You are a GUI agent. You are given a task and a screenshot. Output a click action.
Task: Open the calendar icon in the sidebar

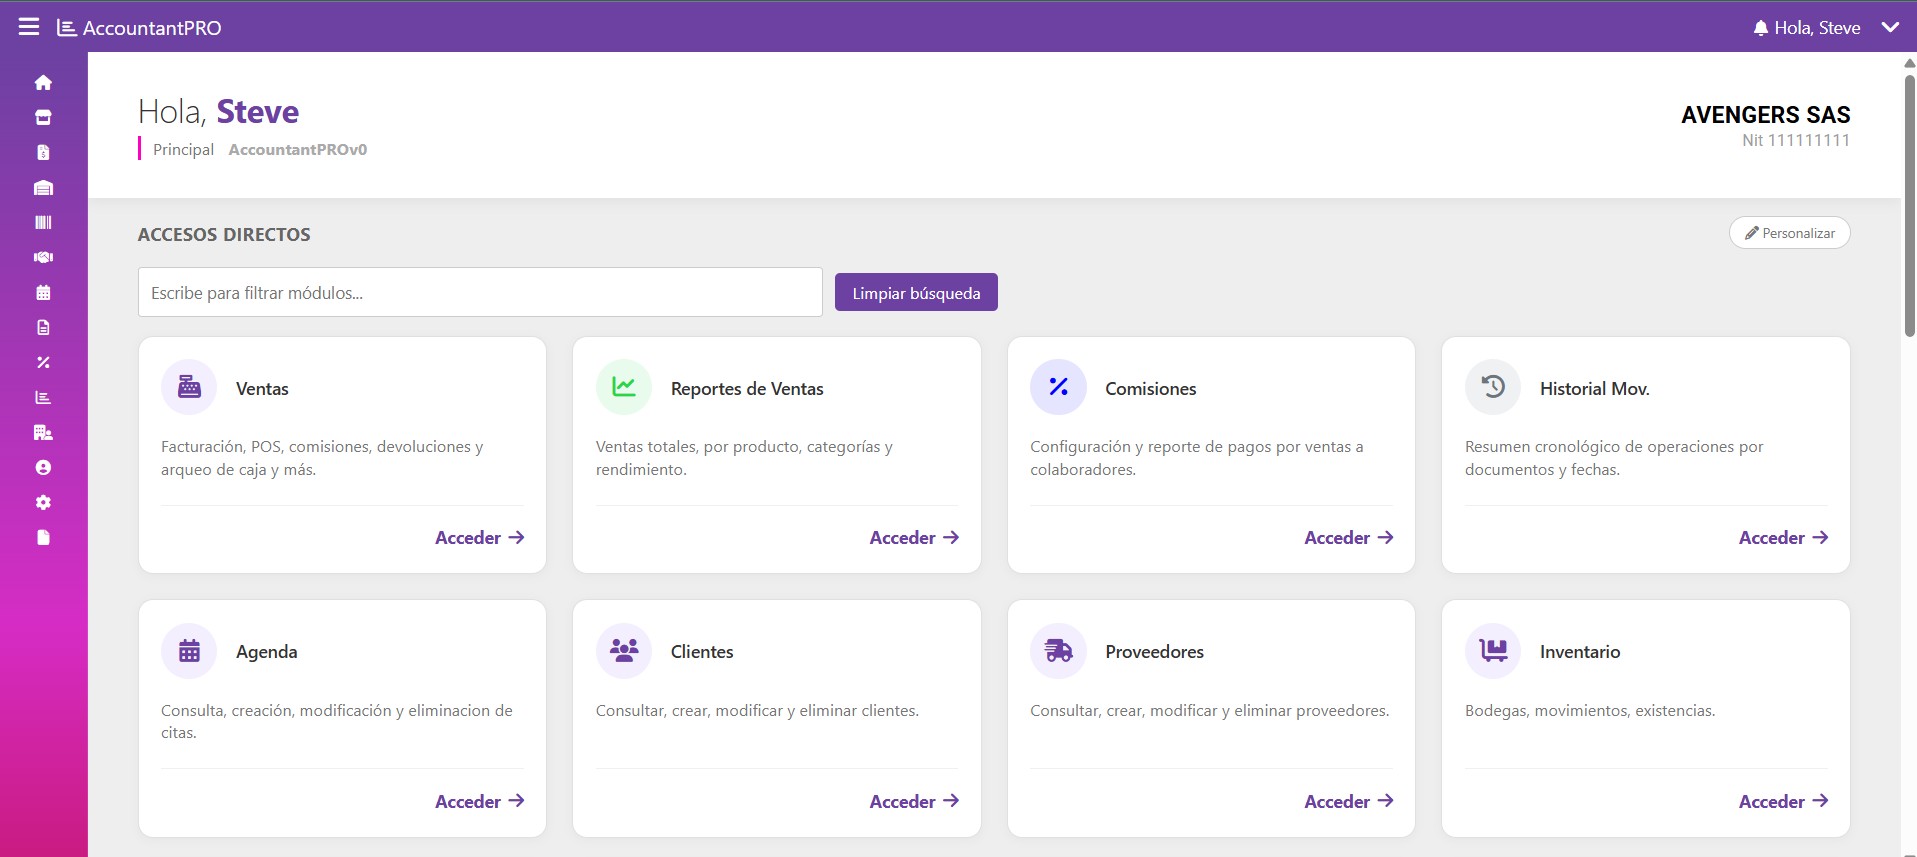point(43,292)
